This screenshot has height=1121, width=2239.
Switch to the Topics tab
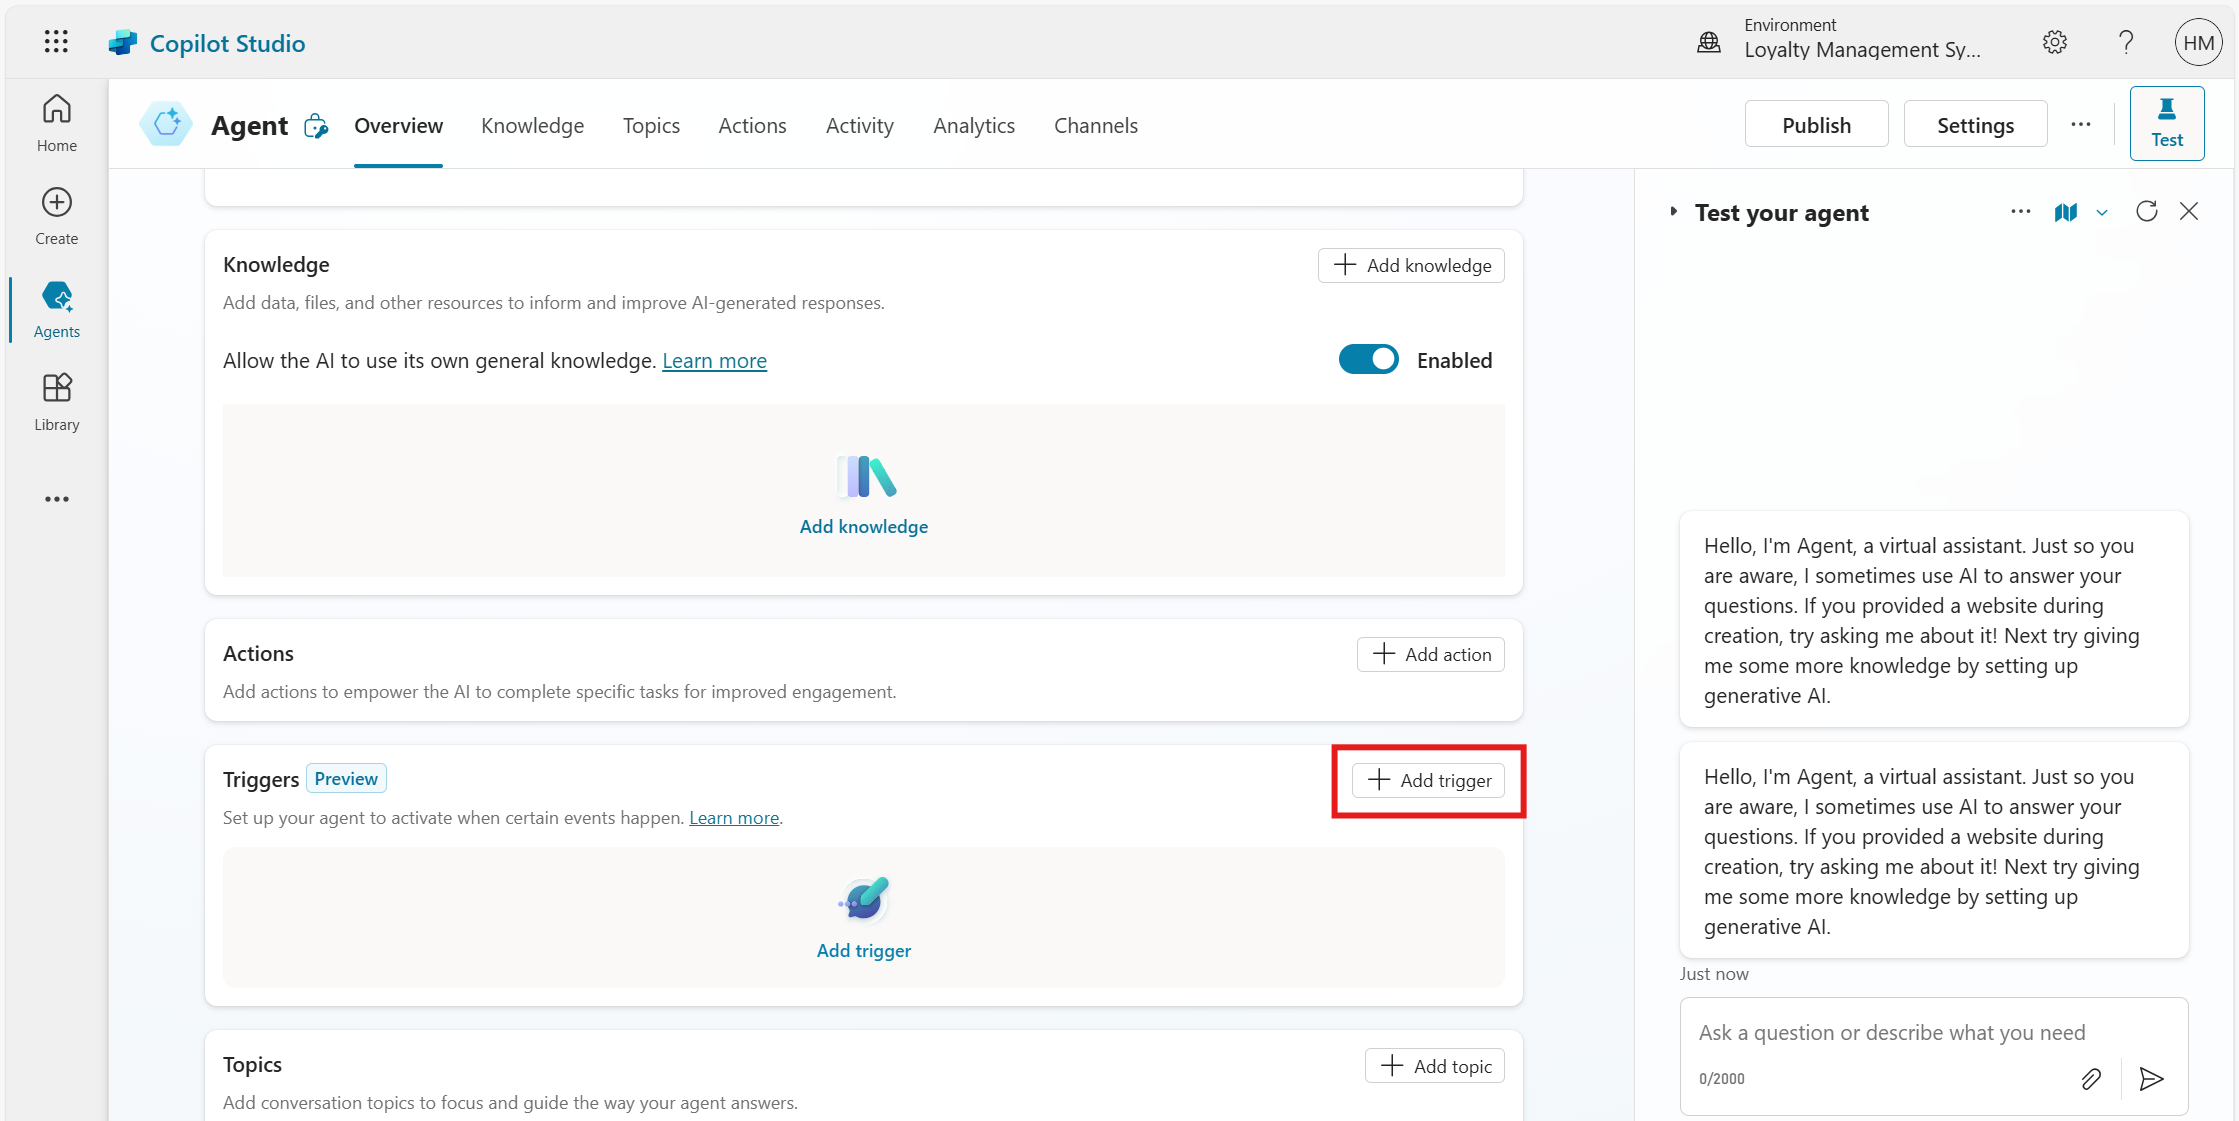pos(651,126)
